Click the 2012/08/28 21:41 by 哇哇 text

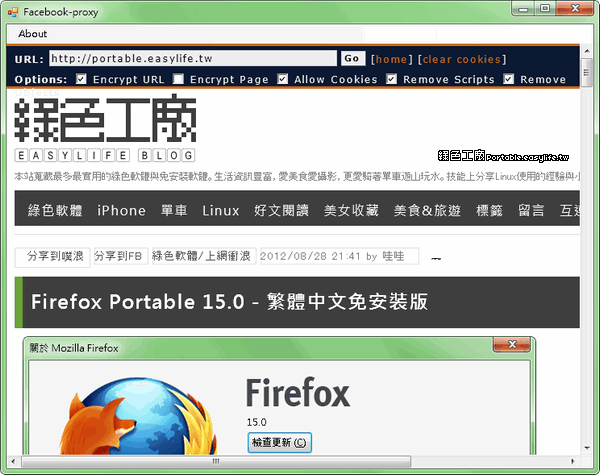tap(339, 256)
